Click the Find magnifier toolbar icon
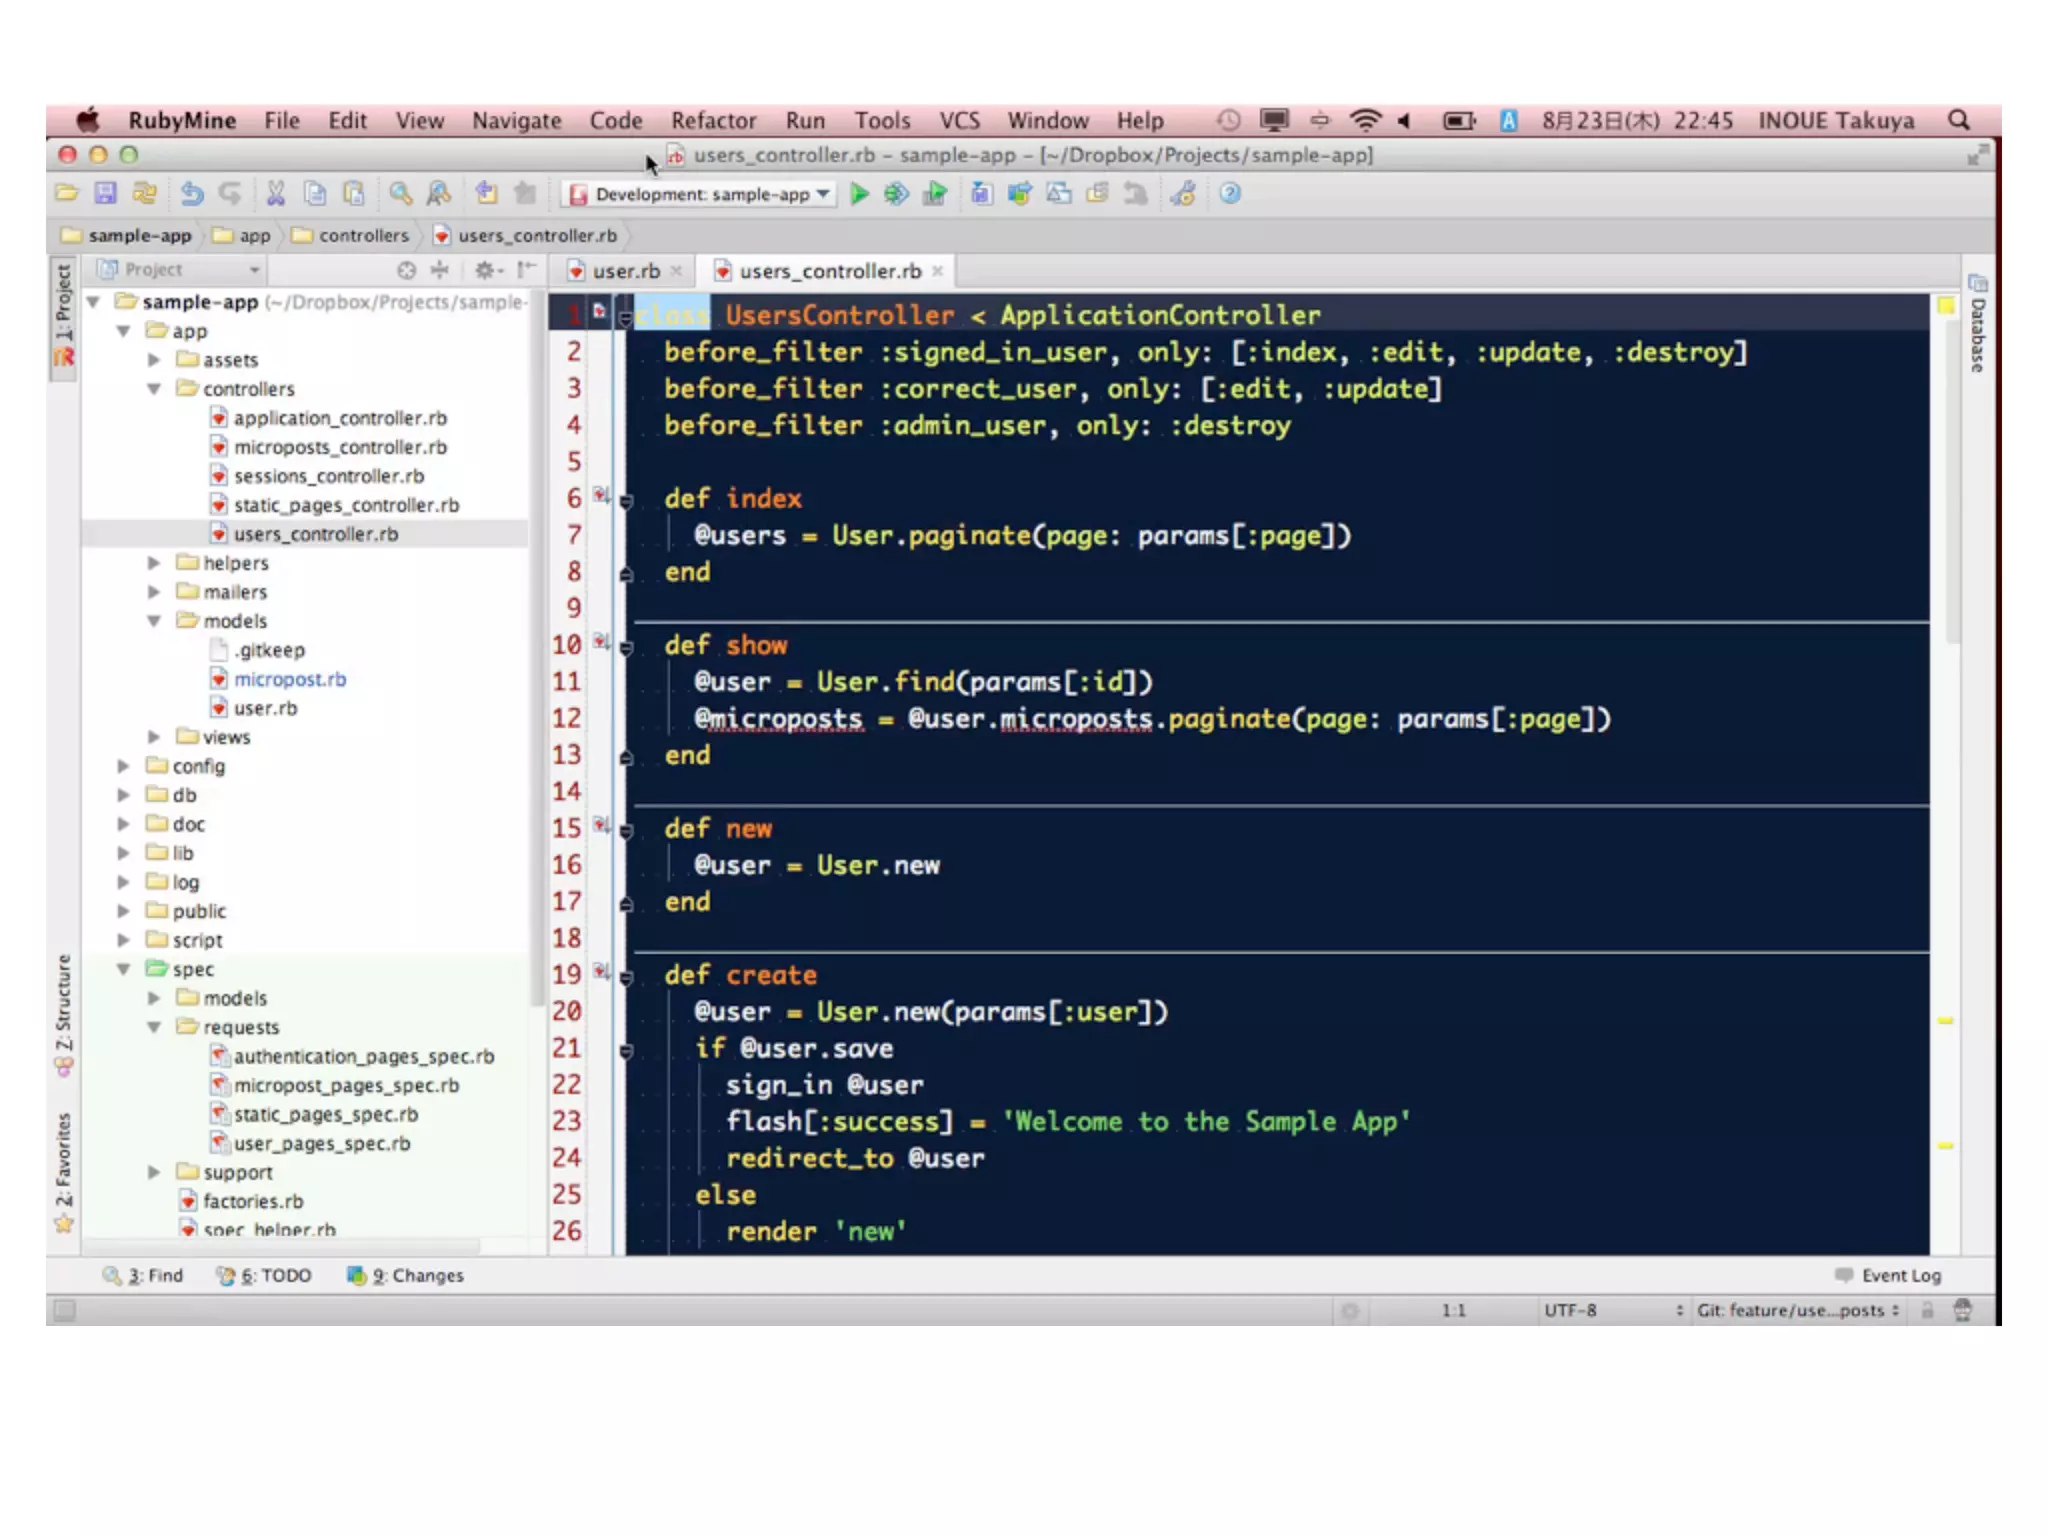Screen dimensions: 2048x1536 point(401,194)
